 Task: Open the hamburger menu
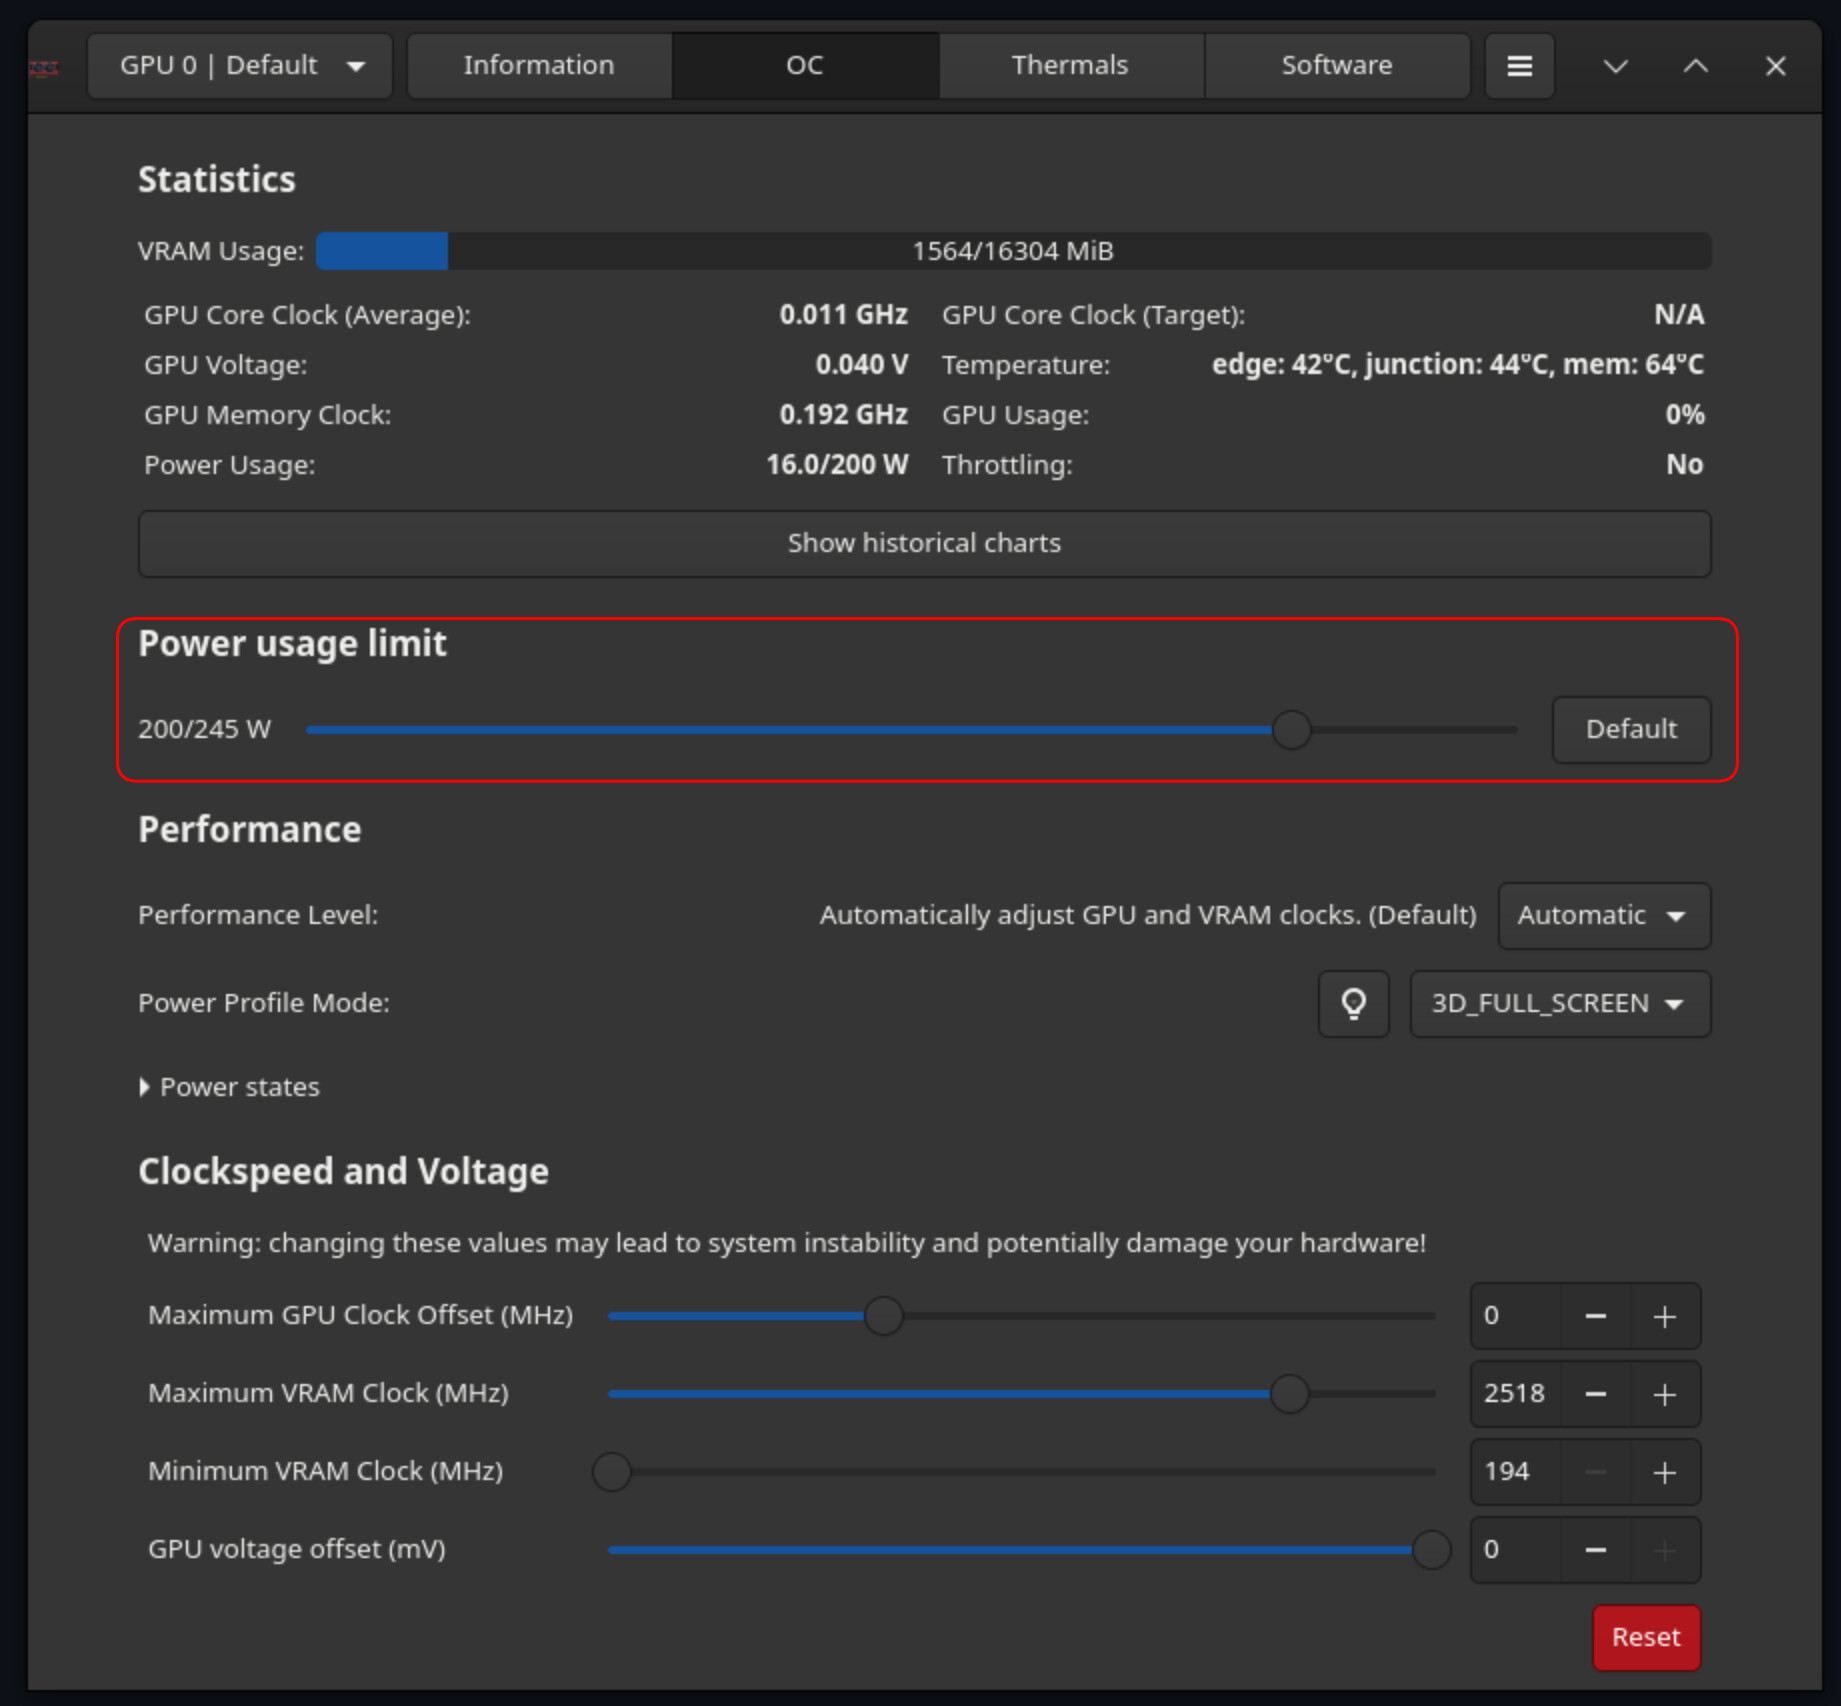point(1519,66)
